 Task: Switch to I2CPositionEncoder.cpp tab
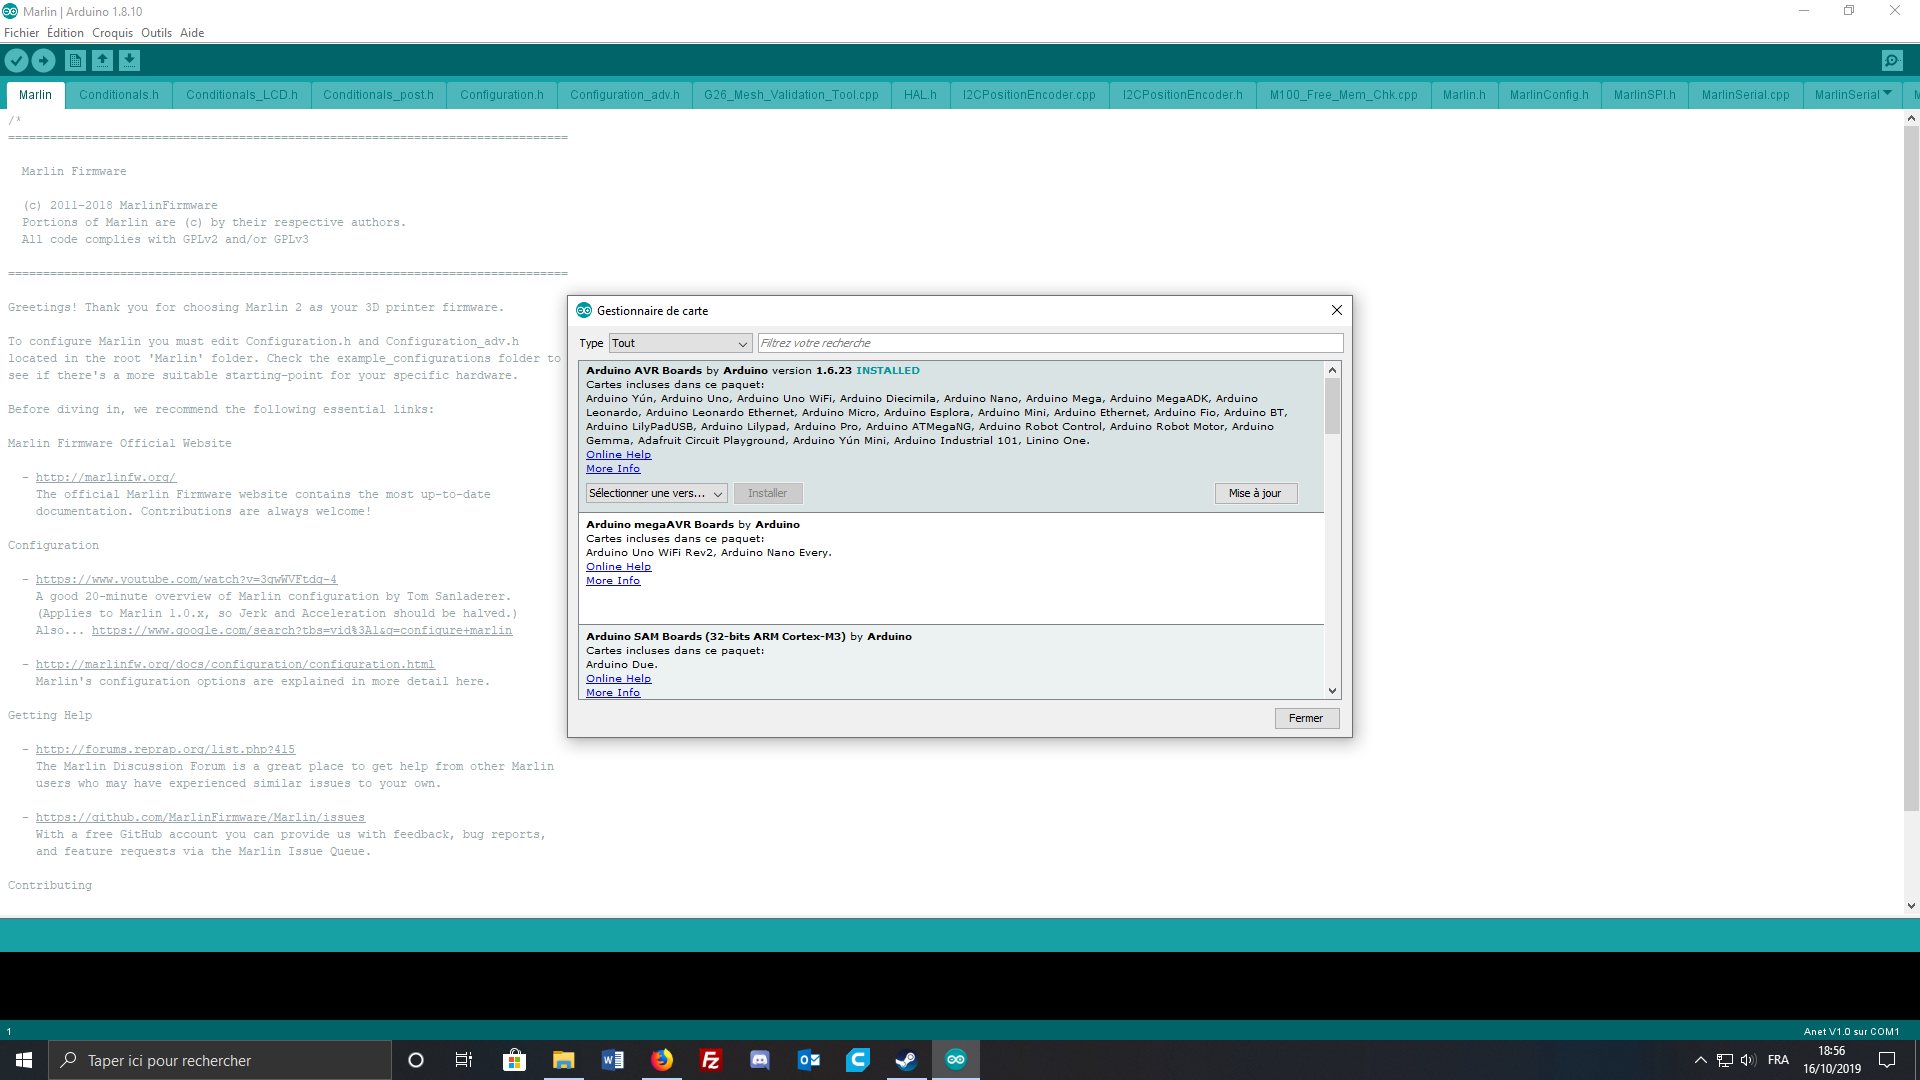pyautogui.click(x=1029, y=95)
